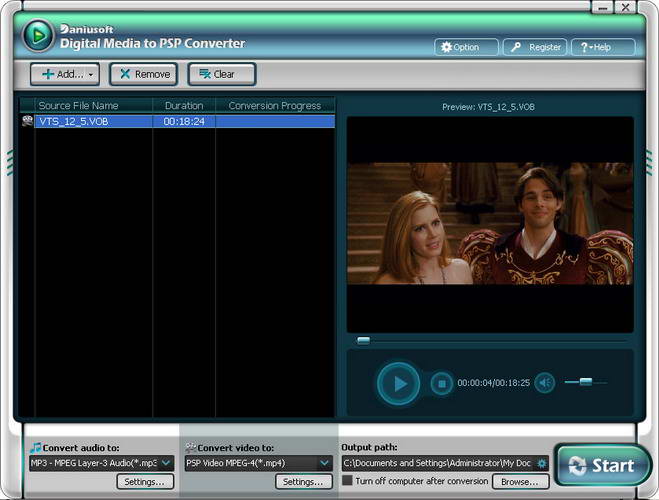This screenshot has height=500, width=659.
Task: Remove the selected file
Action: click(144, 74)
